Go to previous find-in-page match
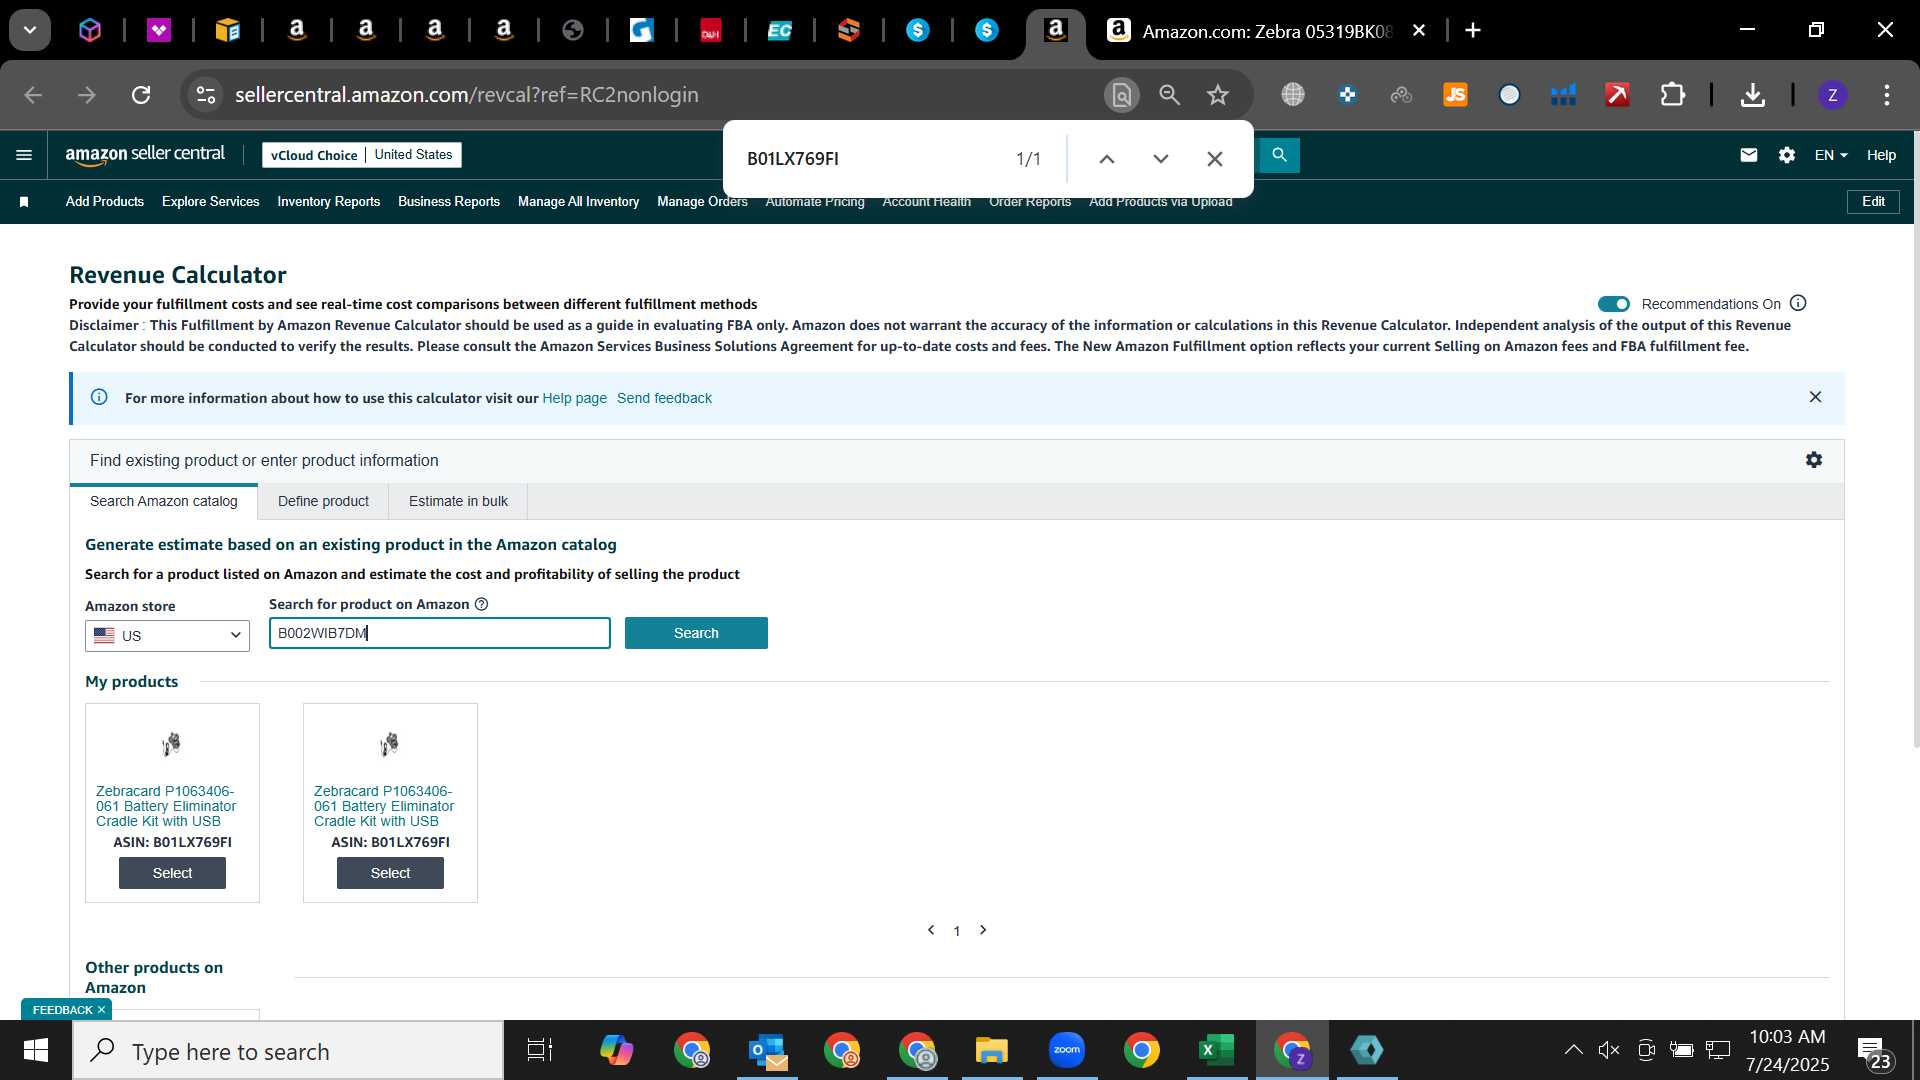This screenshot has width=1920, height=1080. click(1107, 159)
